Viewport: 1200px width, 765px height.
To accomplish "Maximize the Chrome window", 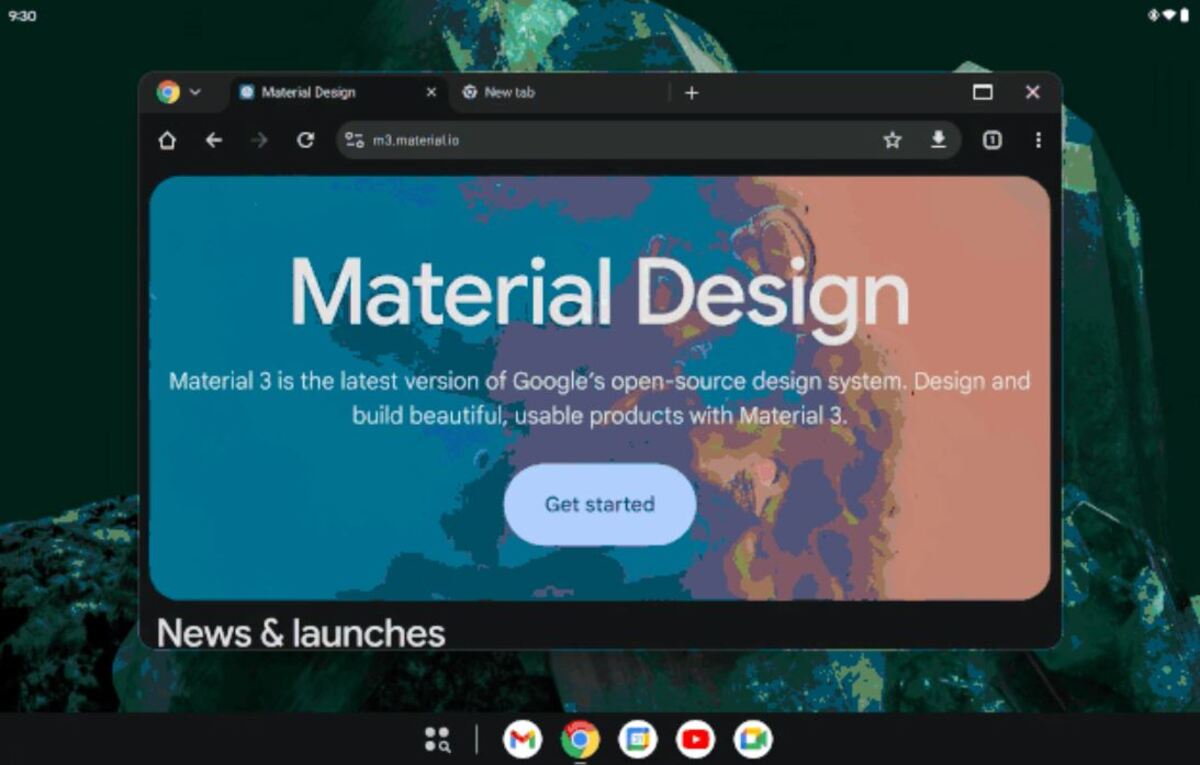I will 983,92.
